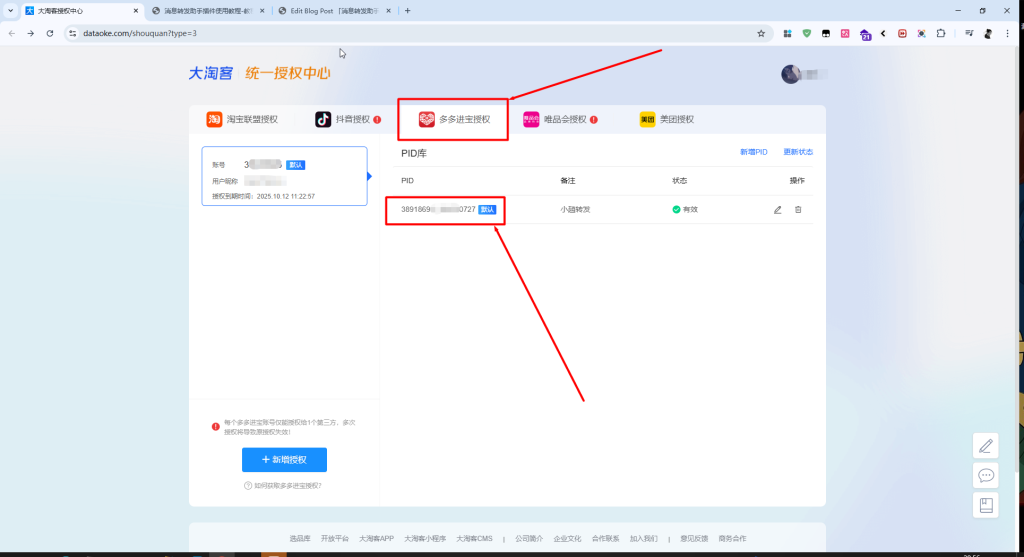Open the floating chat bubble widget
Screen dimensions: 1024x557
coord(985,475)
